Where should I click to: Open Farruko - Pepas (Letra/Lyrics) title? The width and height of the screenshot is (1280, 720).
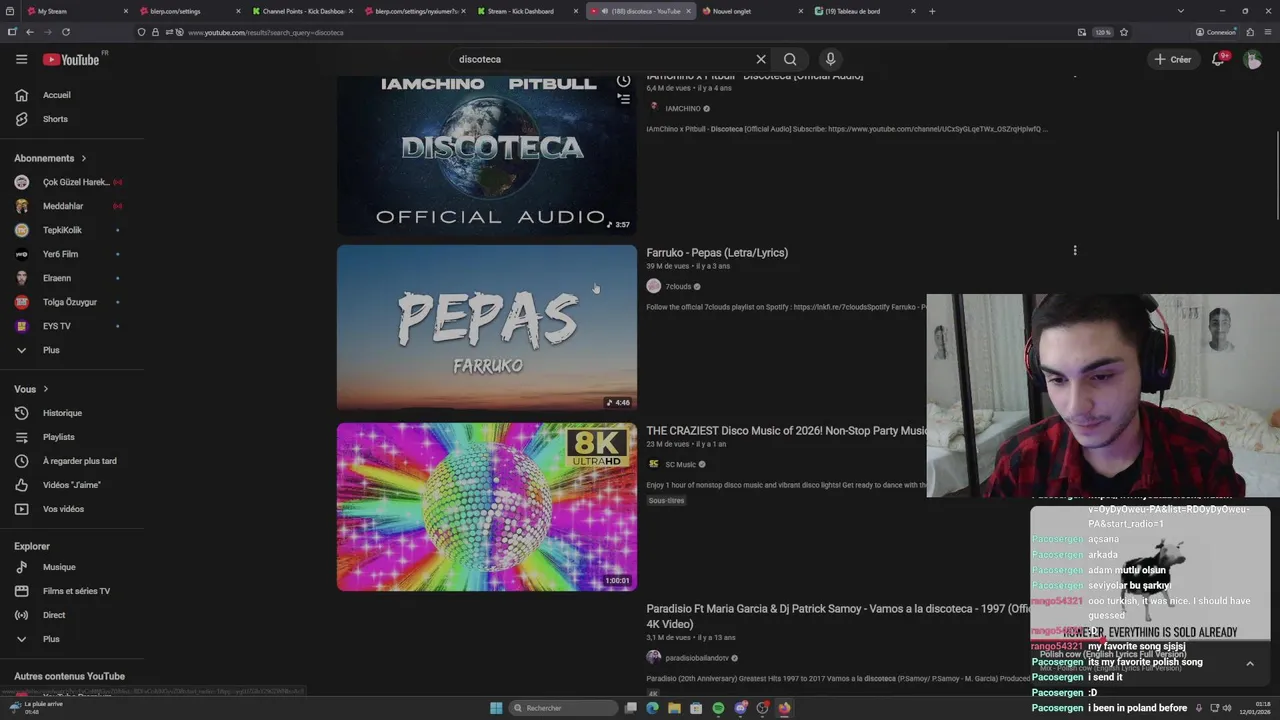click(x=717, y=253)
